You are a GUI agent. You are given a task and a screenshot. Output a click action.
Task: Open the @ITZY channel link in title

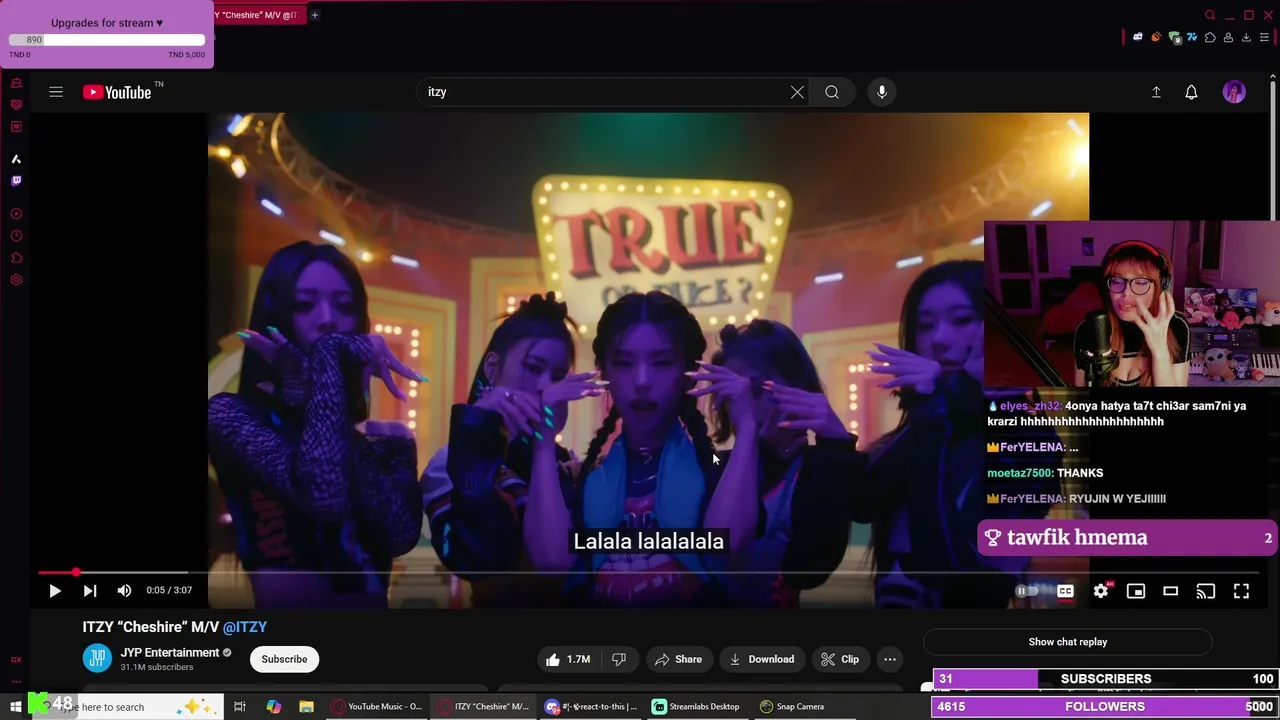(x=245, y=627)
